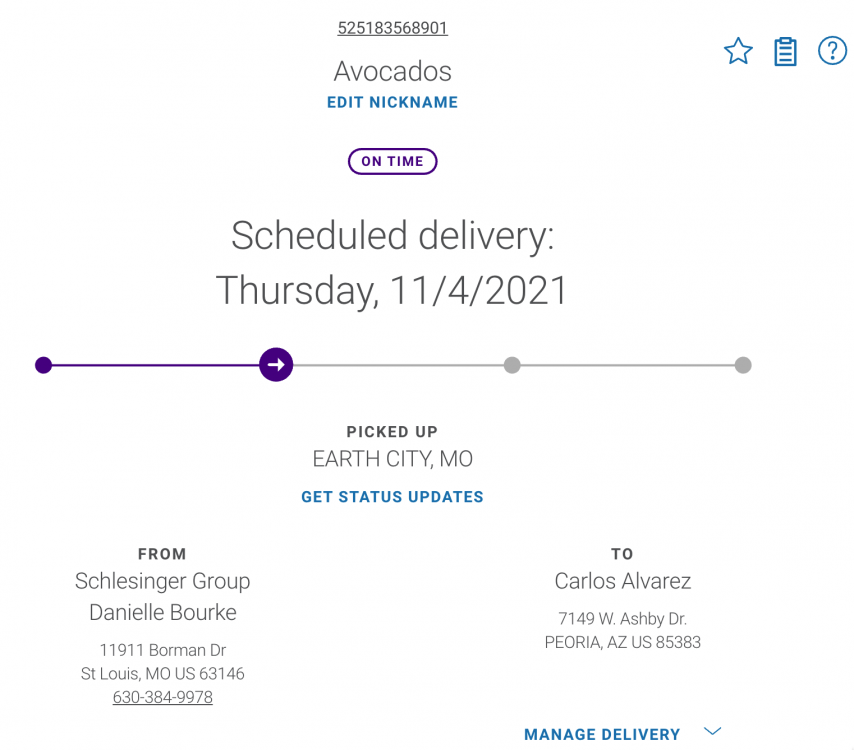This screenshot has height=750, width=854.
Task: Select the final gray delivery dot on the progress bar
Action: [743, 365]
